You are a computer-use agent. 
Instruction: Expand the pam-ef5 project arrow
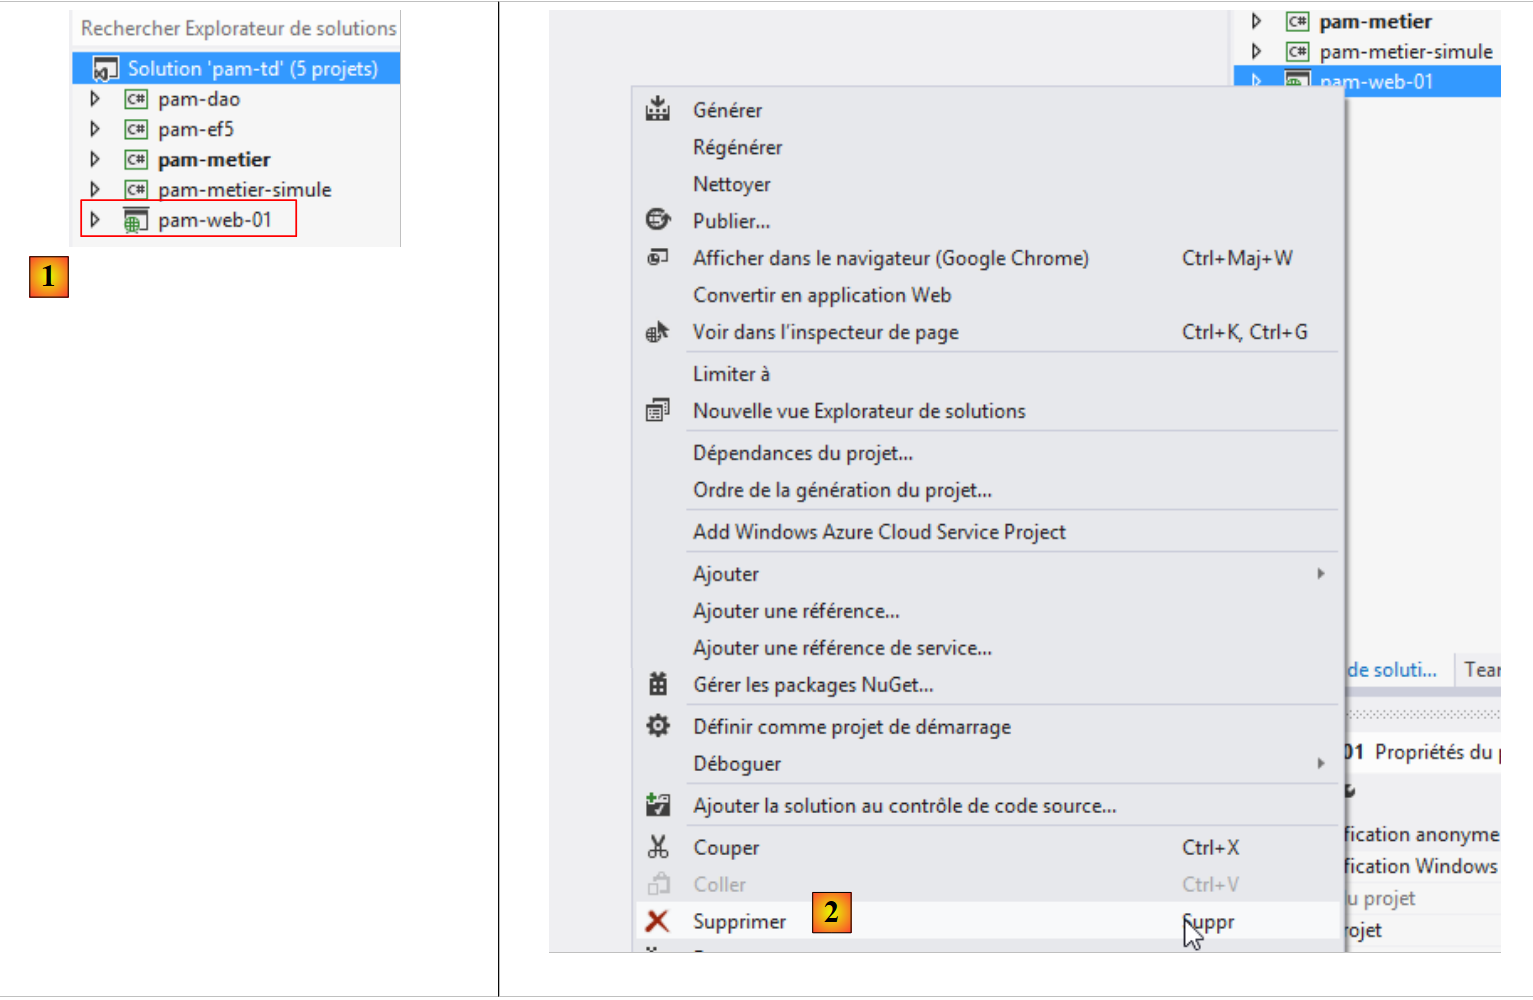point(95,129)
